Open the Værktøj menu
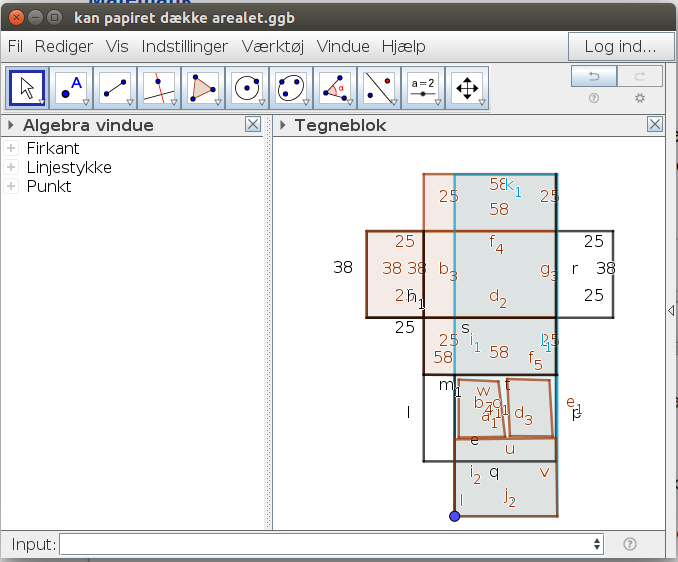 tap(273, 46)
